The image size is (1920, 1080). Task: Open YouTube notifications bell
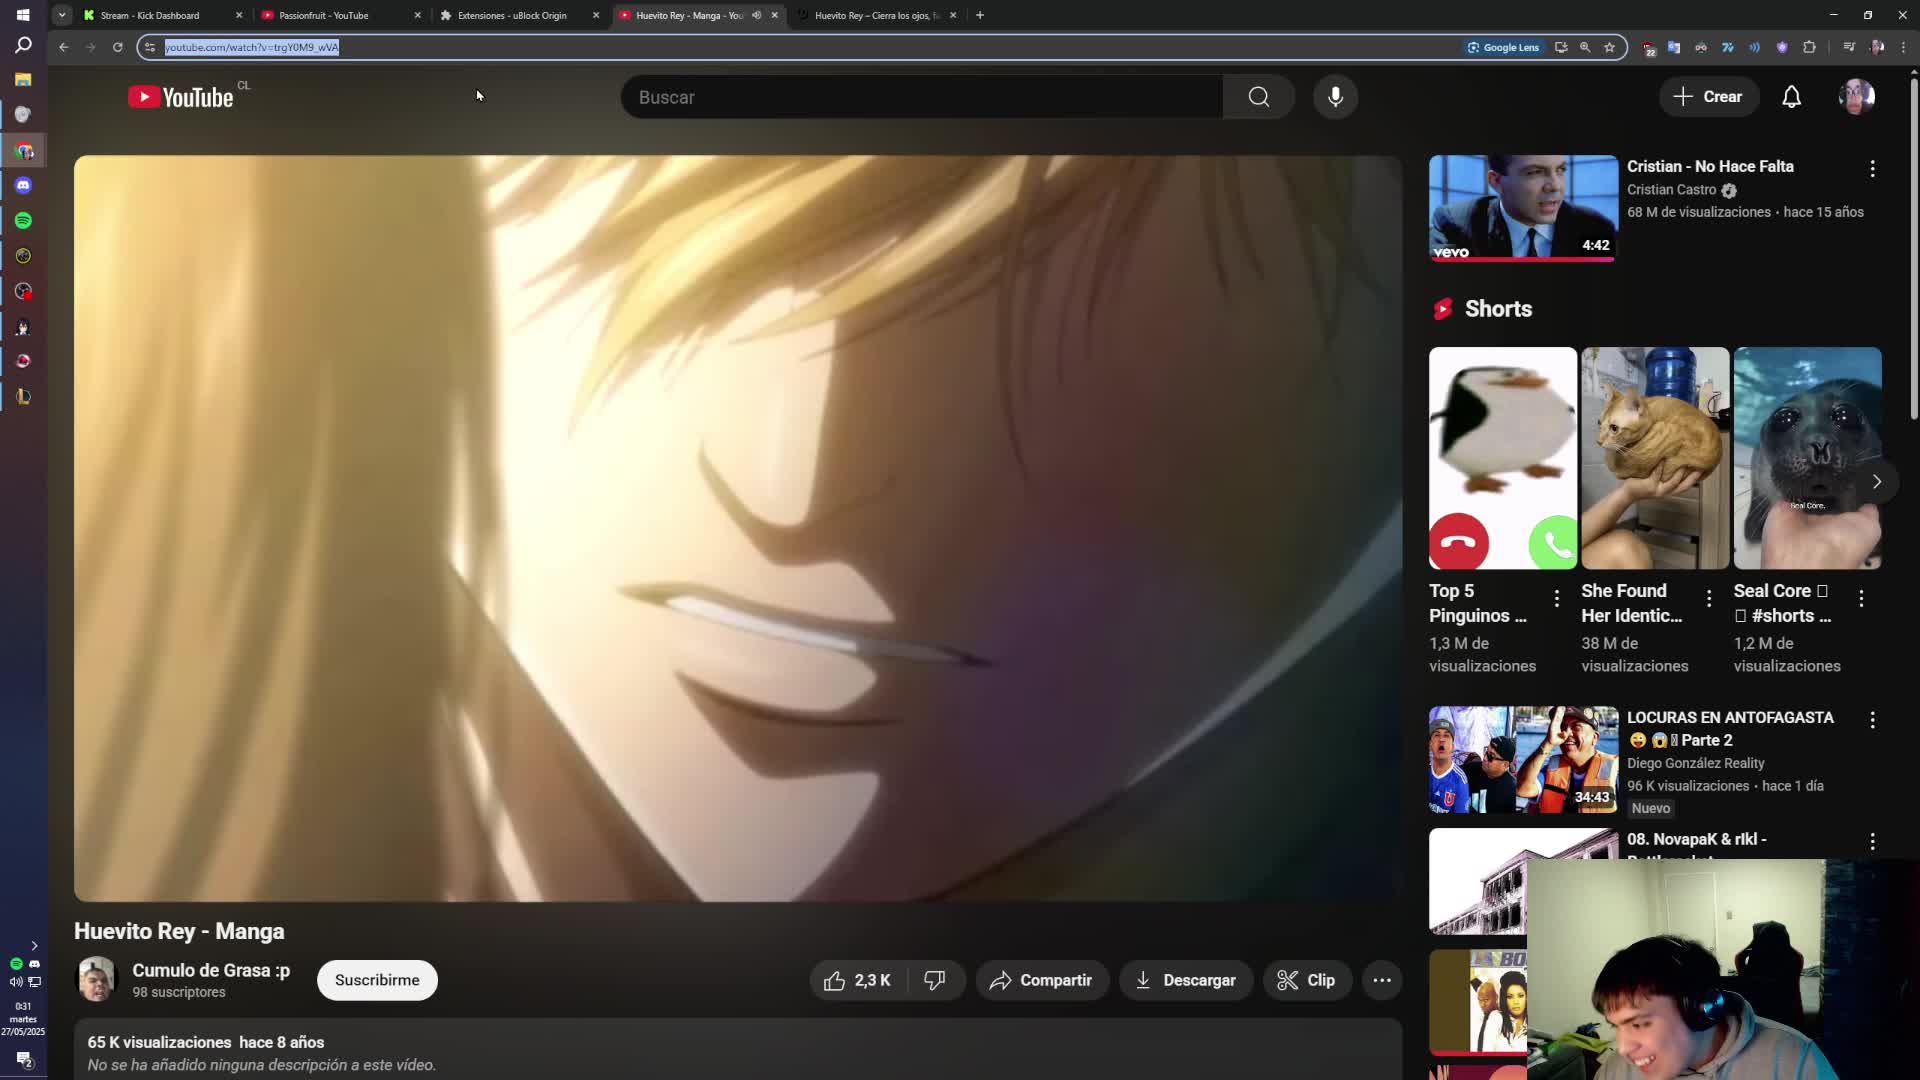click(1791, 97)
